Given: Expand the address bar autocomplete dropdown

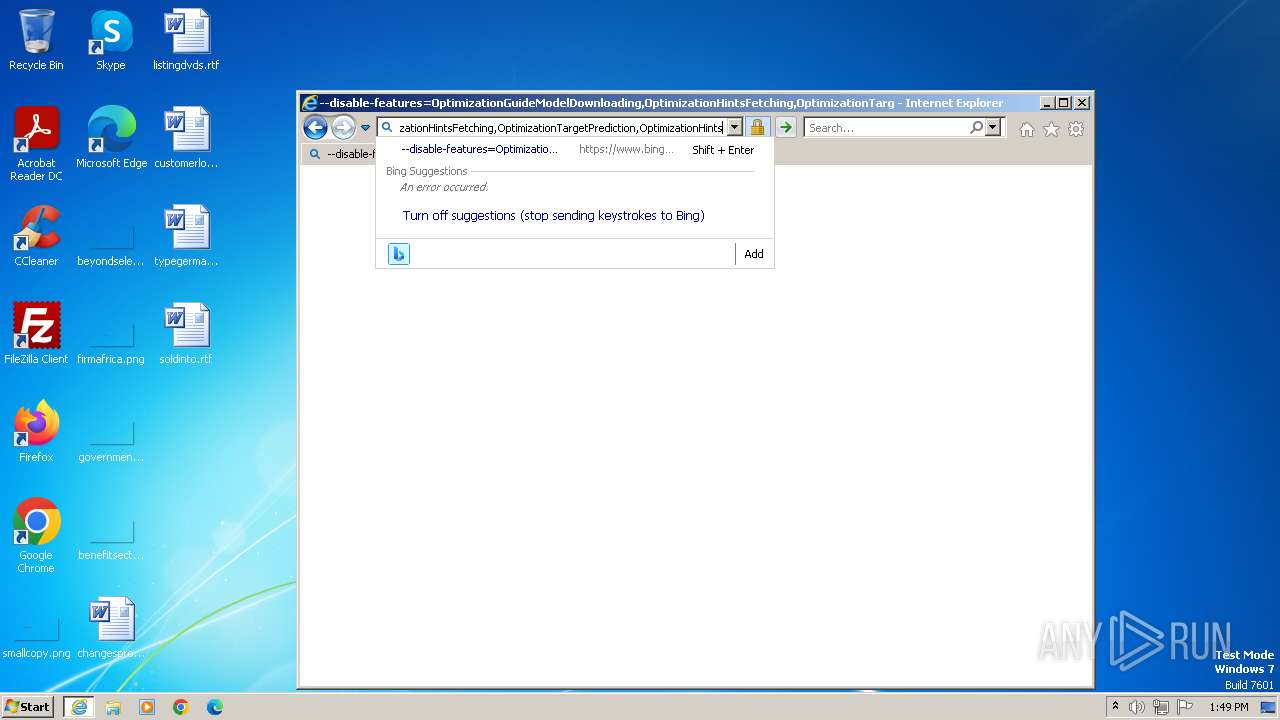Looking at the screenshot, I should [x=735, y=128].
